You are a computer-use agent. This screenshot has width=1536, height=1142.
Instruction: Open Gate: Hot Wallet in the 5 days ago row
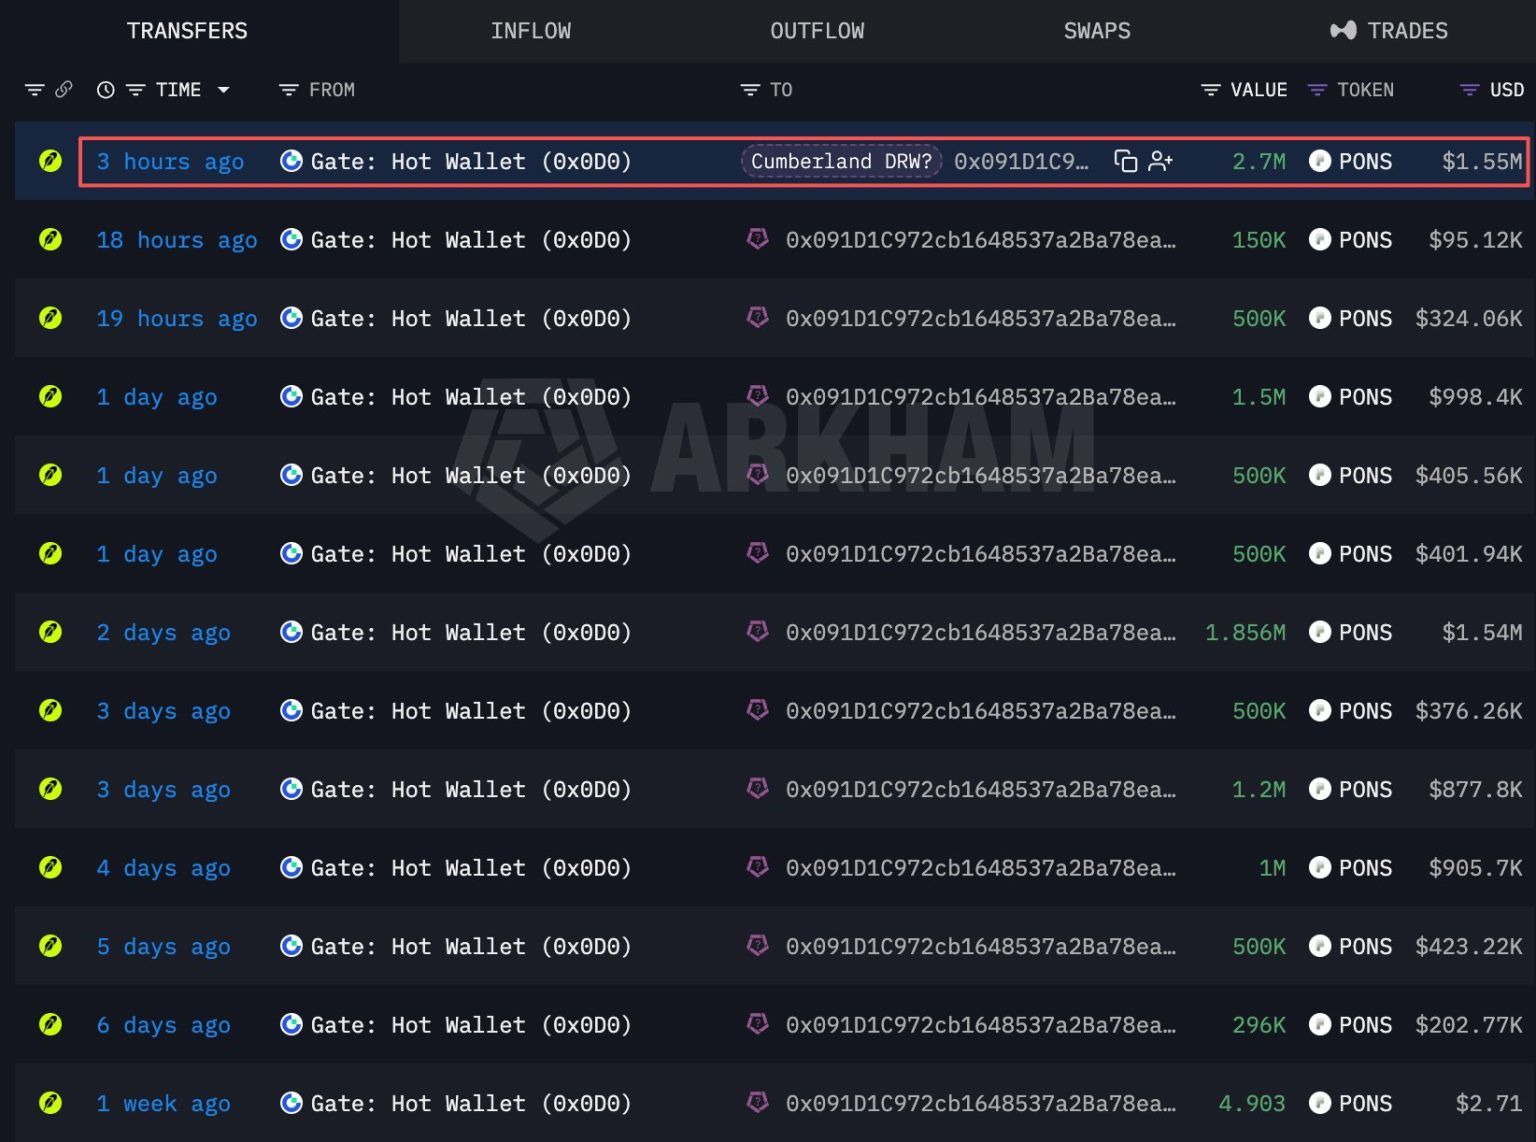471,946
